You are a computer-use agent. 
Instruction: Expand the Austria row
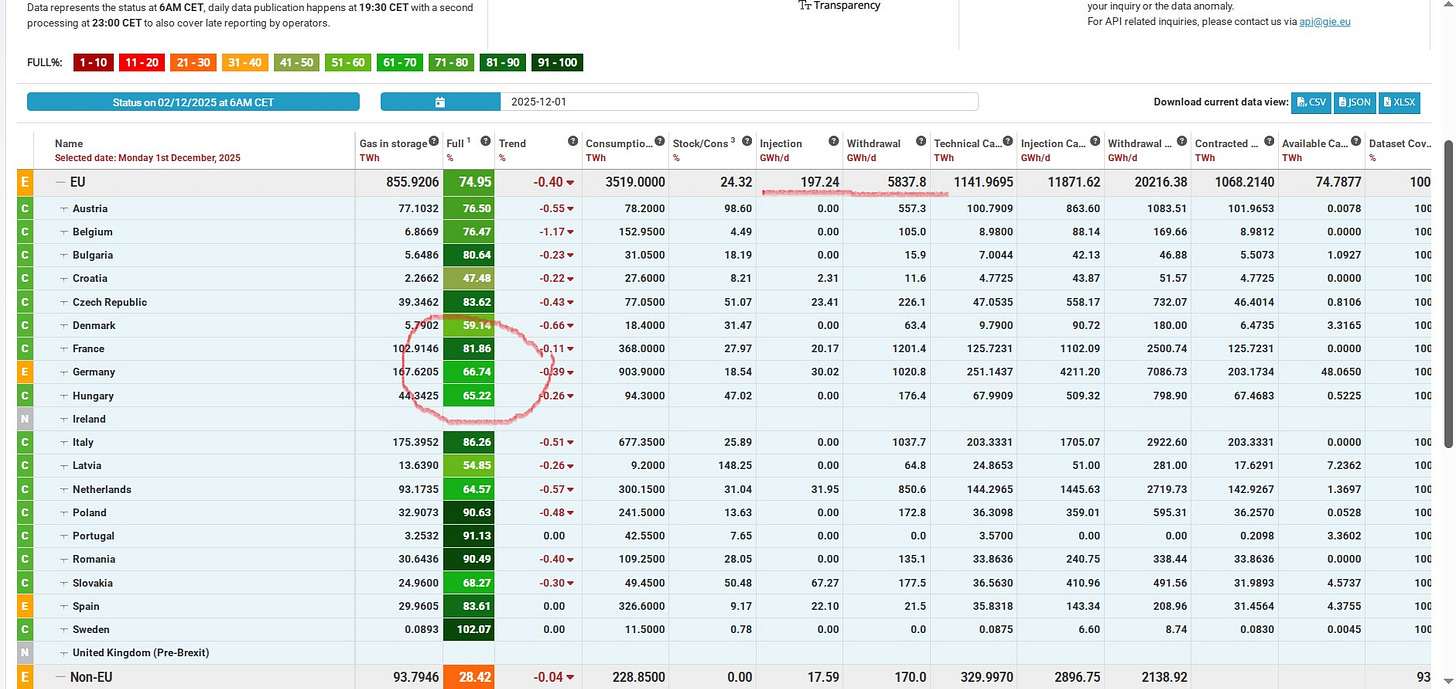click(x=64, y=209)
